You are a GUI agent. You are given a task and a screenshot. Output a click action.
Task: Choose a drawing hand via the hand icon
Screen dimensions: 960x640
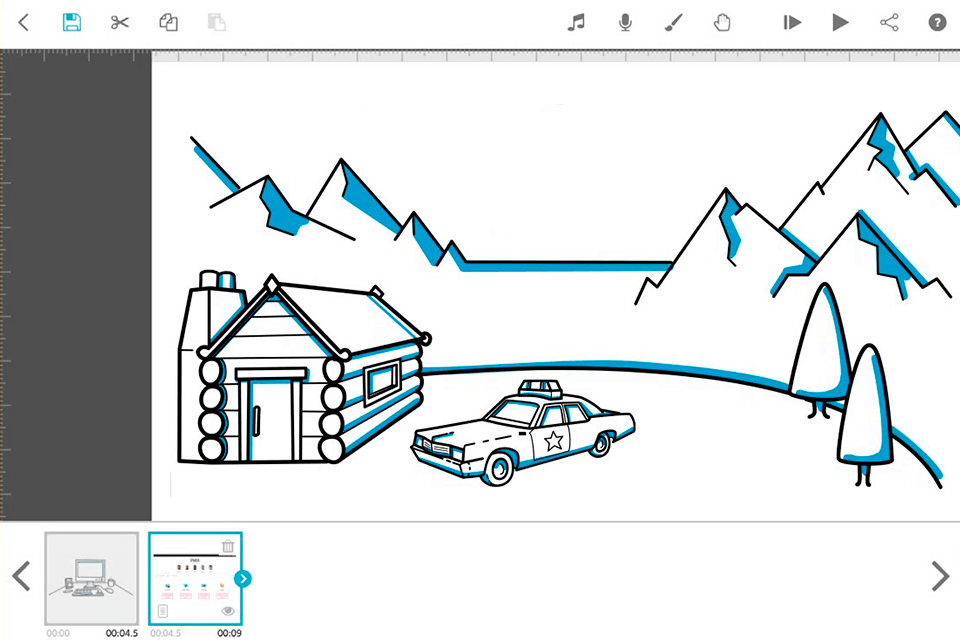(722, 22)
